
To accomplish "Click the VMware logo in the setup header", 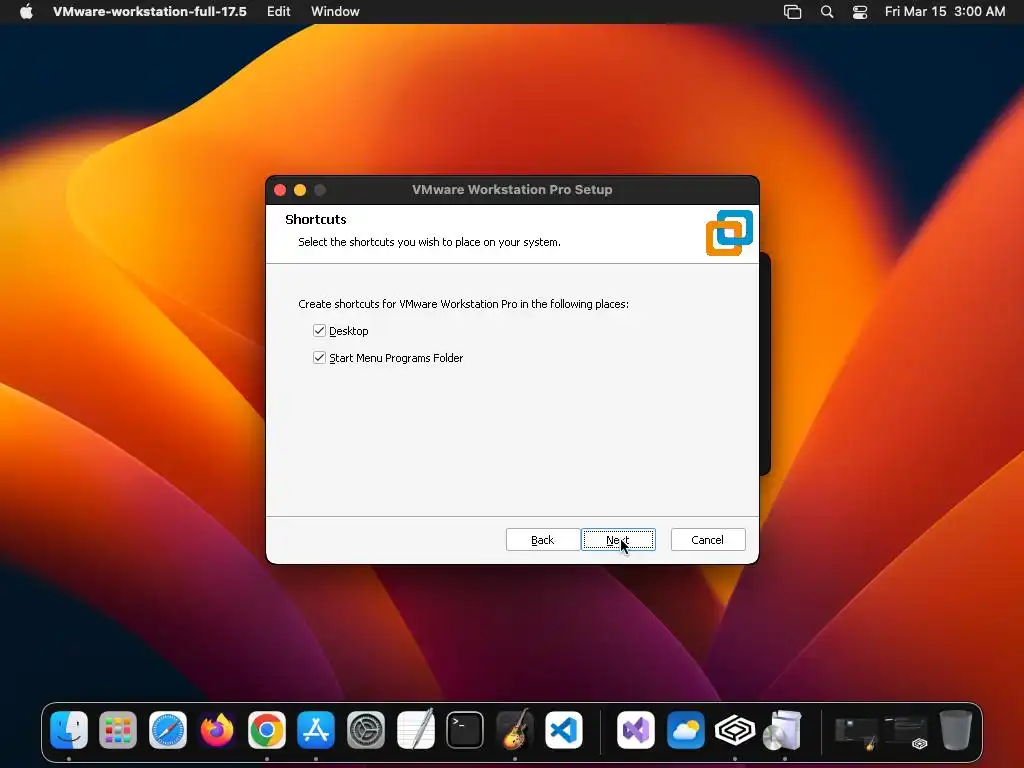I will [729, 232].
